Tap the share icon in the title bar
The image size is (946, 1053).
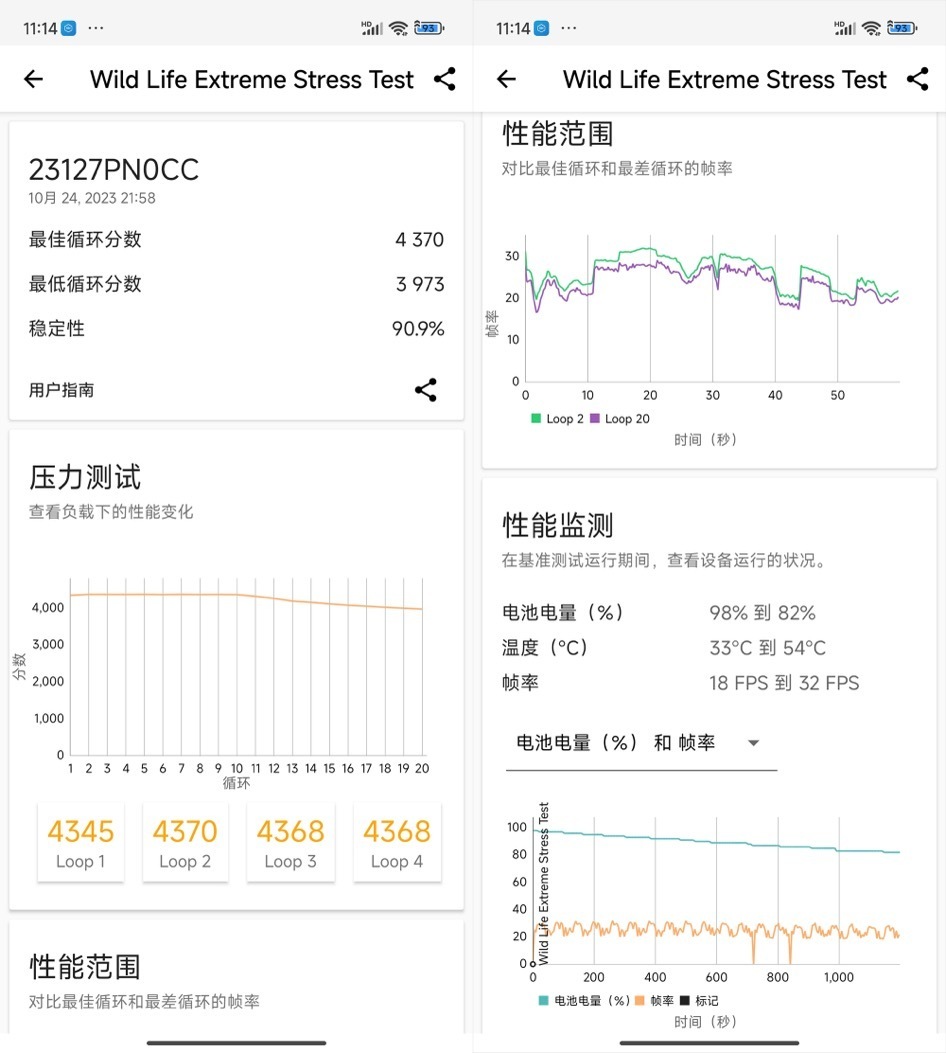click(444, 79)
